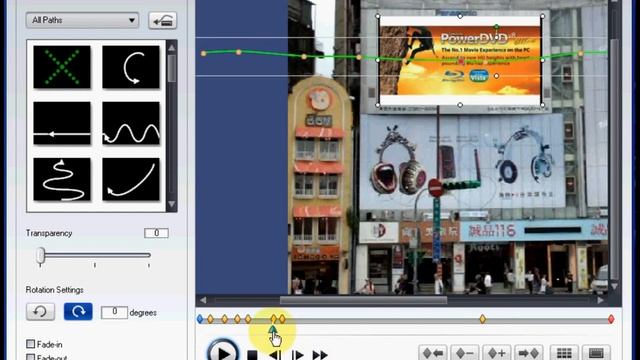Click the green rotation handle atop PiP
The width and height of the screenshot is (640, 360).
coord(496,27)
